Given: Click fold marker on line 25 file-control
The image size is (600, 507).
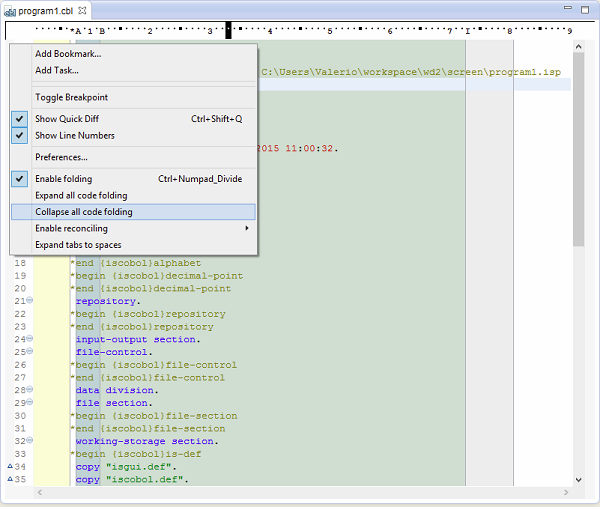Looking at the screenshot, I should (x=30, y=352).
